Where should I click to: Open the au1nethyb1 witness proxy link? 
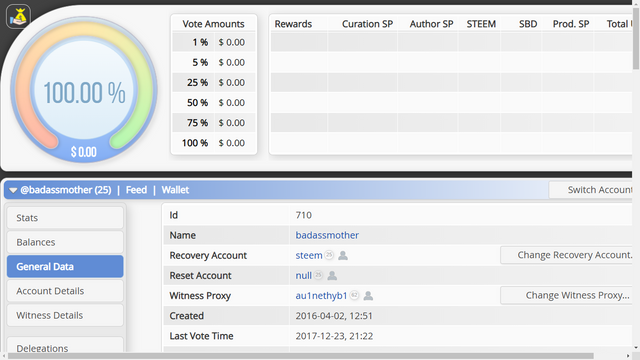pyautogui.click(x=321, y=296)
